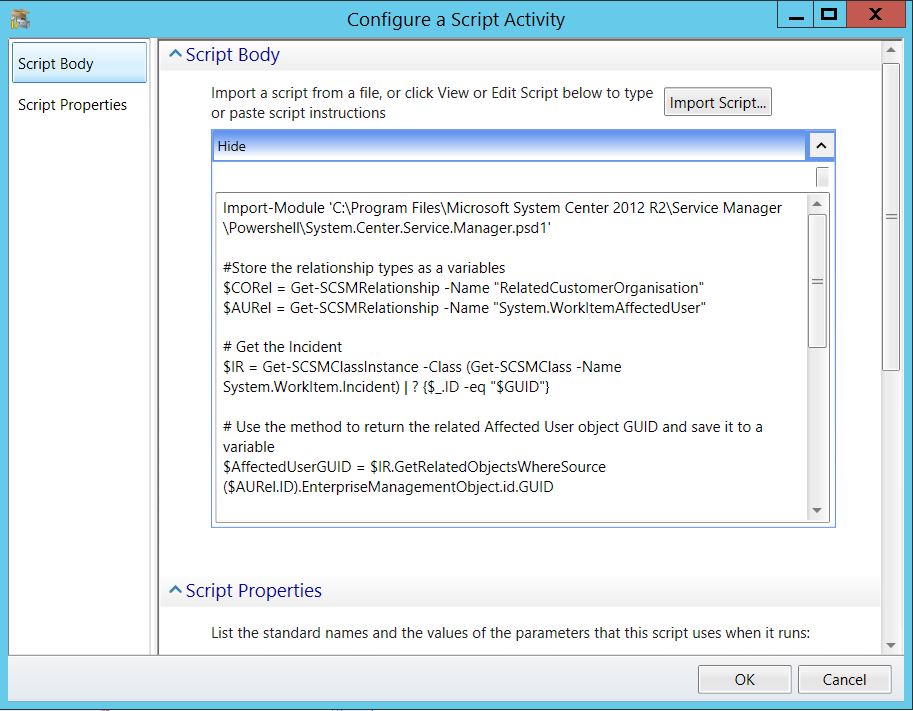The height and width of the screenshot is (711, 913).
Task: Click the Import Script... button
Action: (x=717, y=102)
